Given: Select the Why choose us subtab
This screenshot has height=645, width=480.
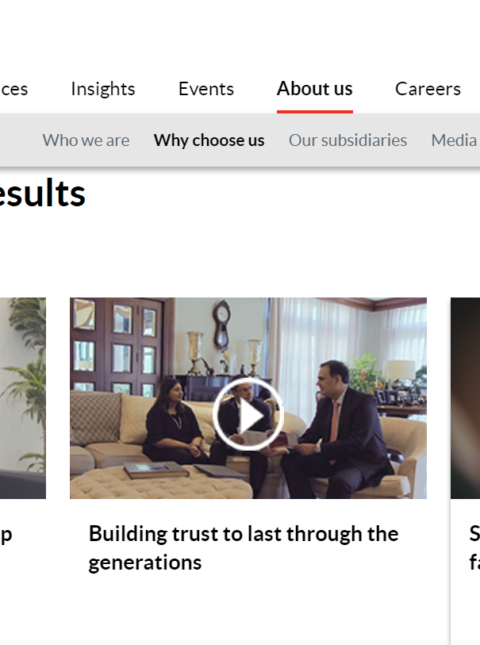Looking at the screenshot, I should coord(209,140).
